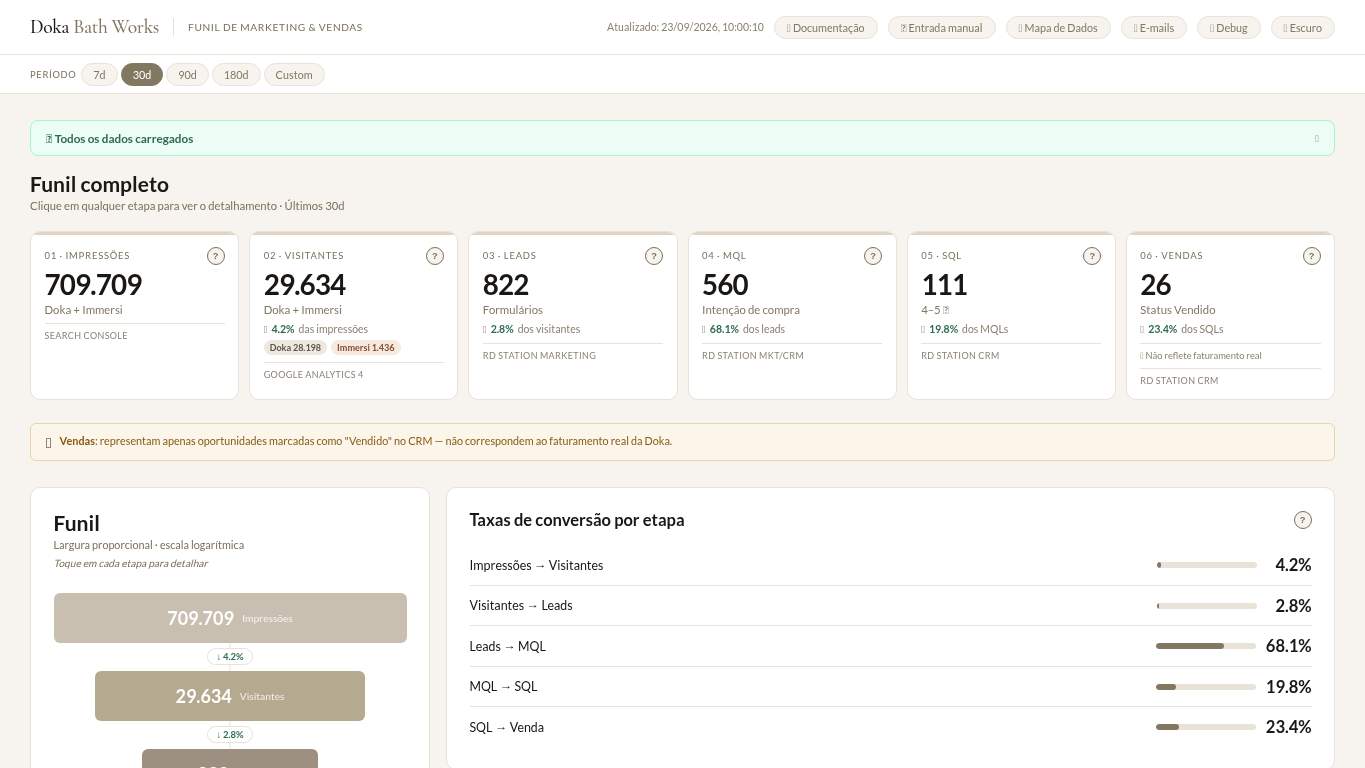Select the 30d period
Viewport: 1365px width, 768px height.
(x=142, y=75)
